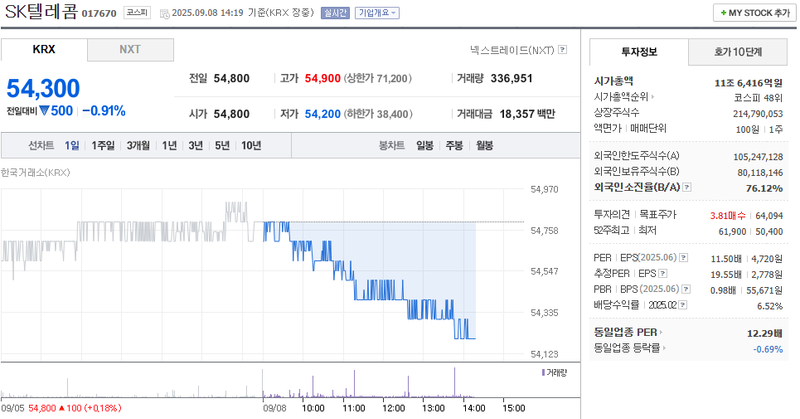Viewport: 800px width, 419px height.
Task: Click the 전일 value 54,800
Action: pyautogui.click(x=232, y=79)
